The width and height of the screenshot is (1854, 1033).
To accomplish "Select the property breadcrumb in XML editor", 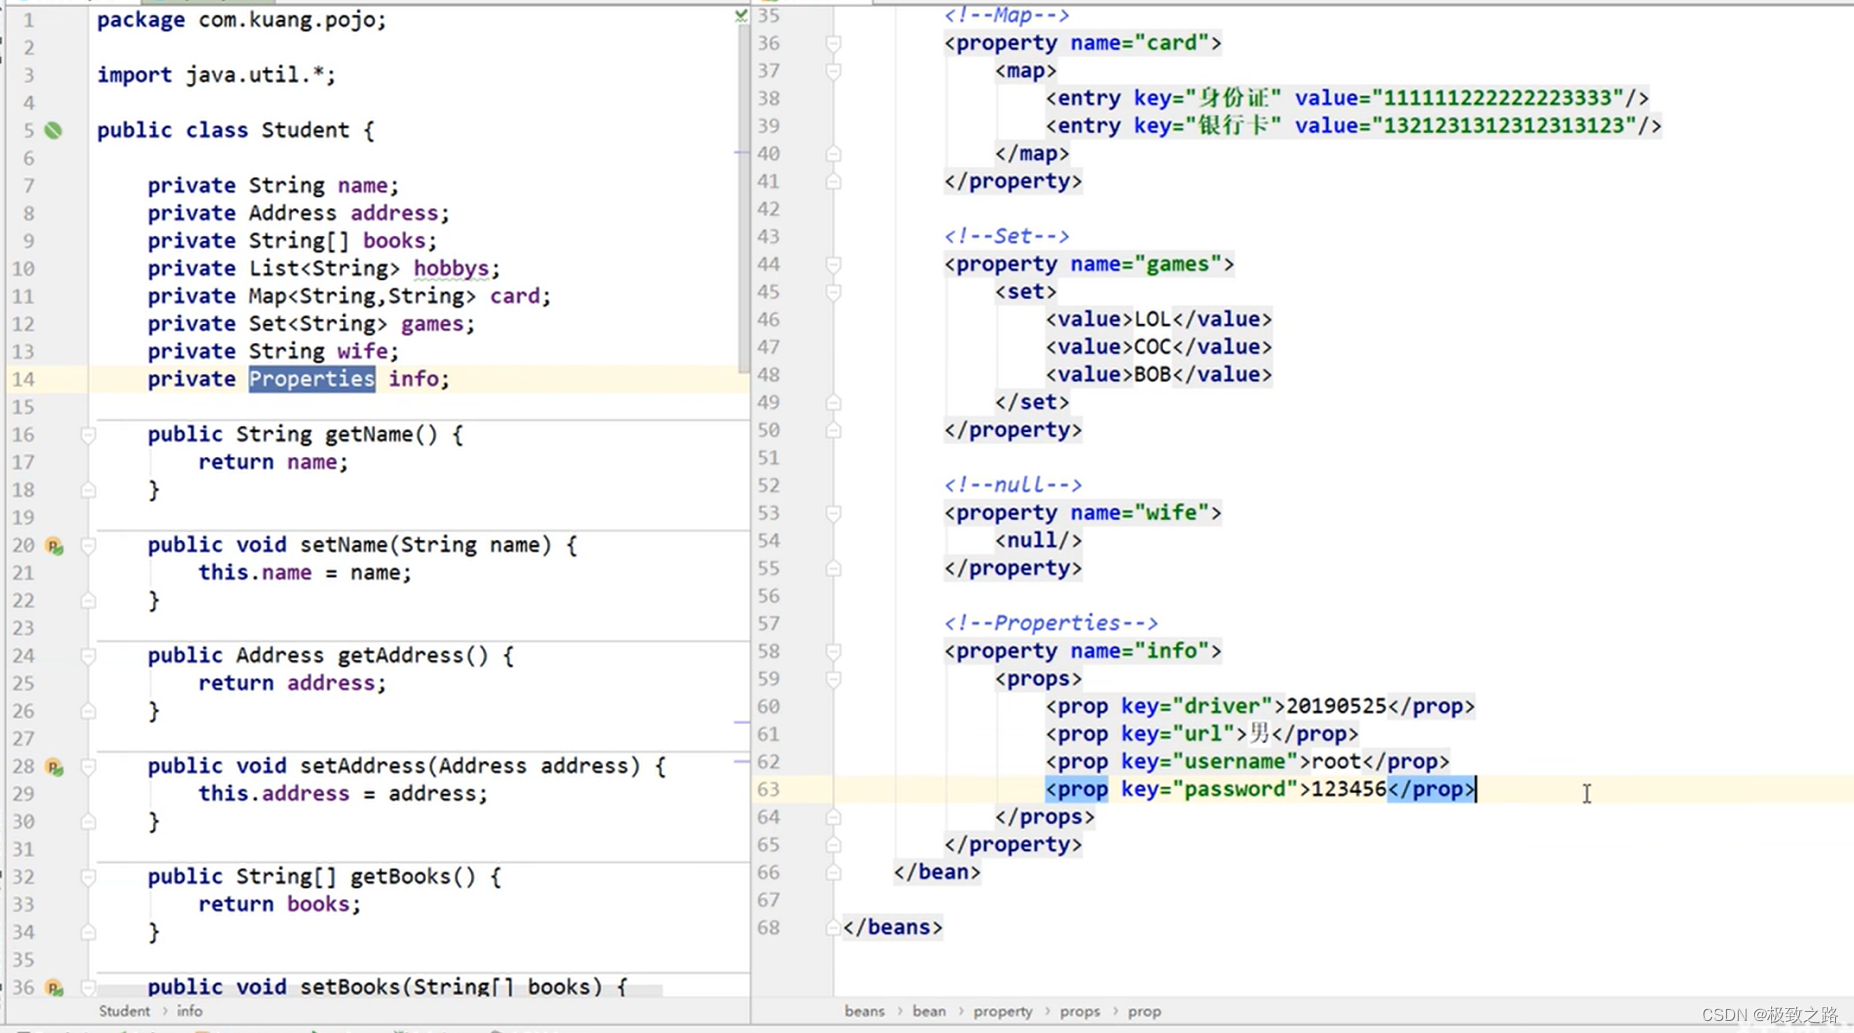I will click(x=1003, y=1011).
